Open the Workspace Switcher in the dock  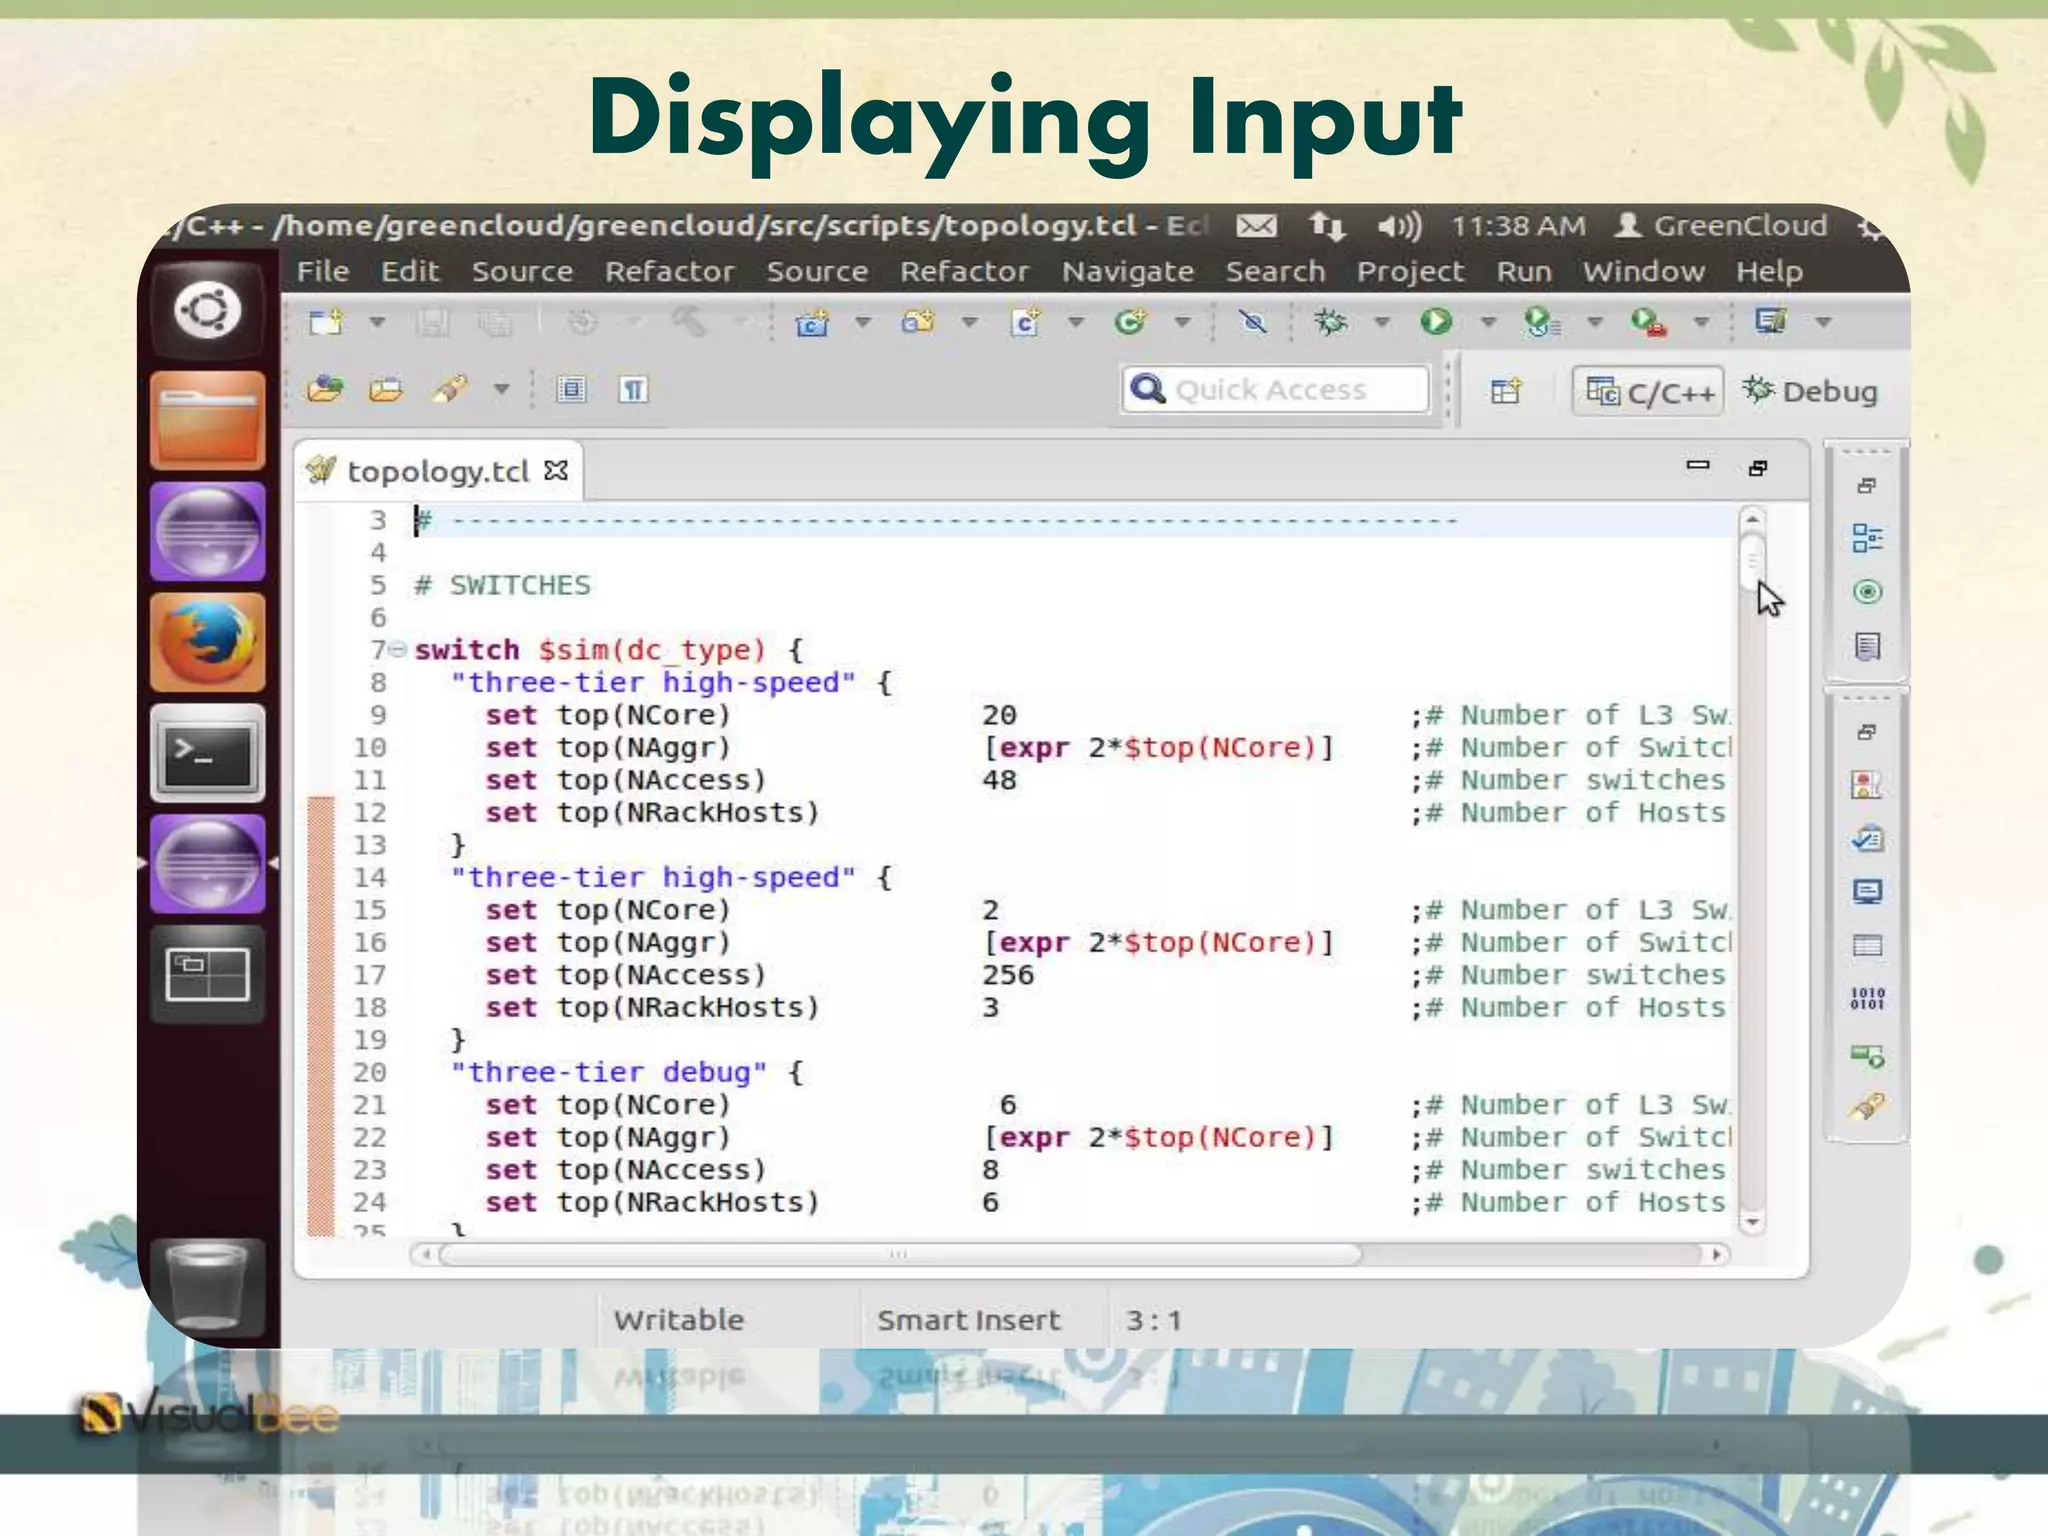point(208,974)
